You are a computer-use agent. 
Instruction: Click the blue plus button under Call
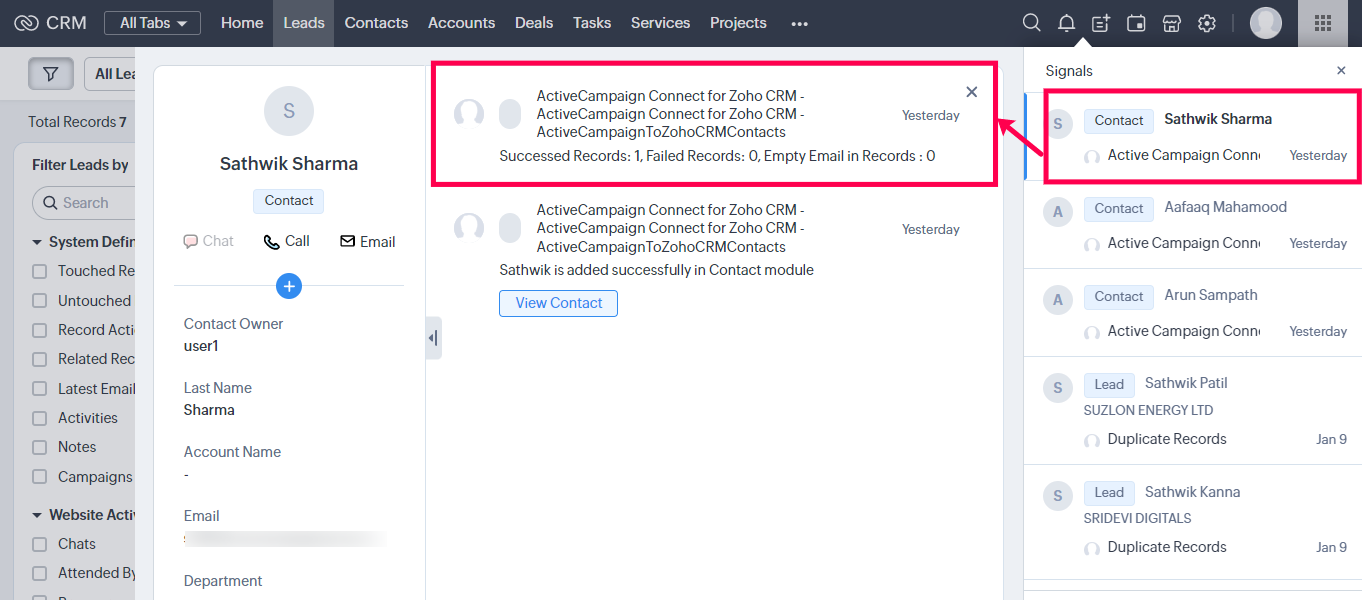click(289, 286)
